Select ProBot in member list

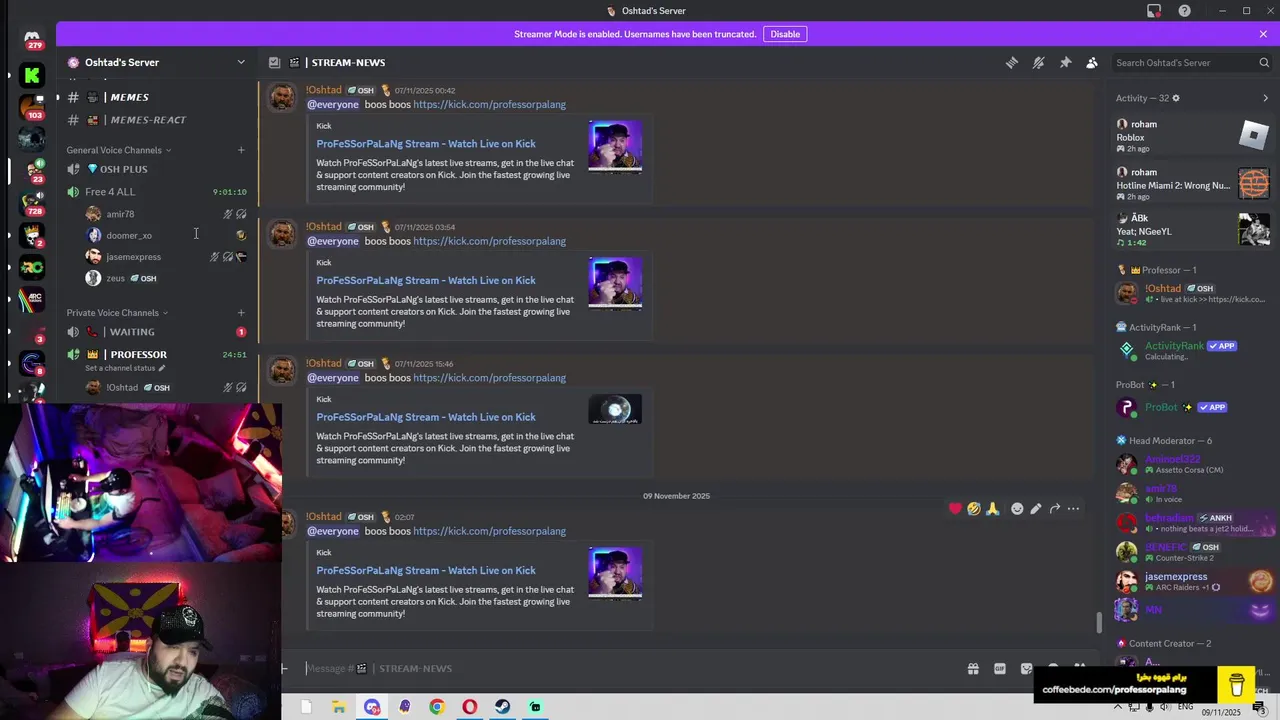point(1193,407)
